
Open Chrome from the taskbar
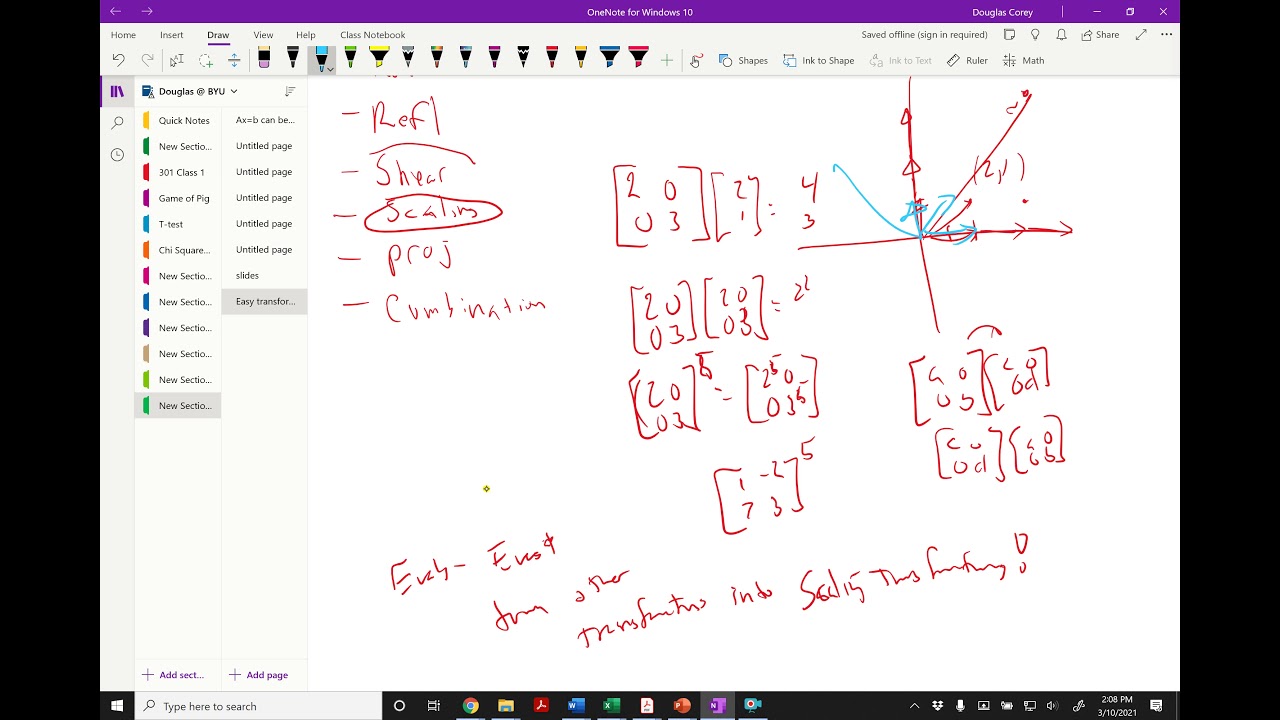click(x=470, y=706)
